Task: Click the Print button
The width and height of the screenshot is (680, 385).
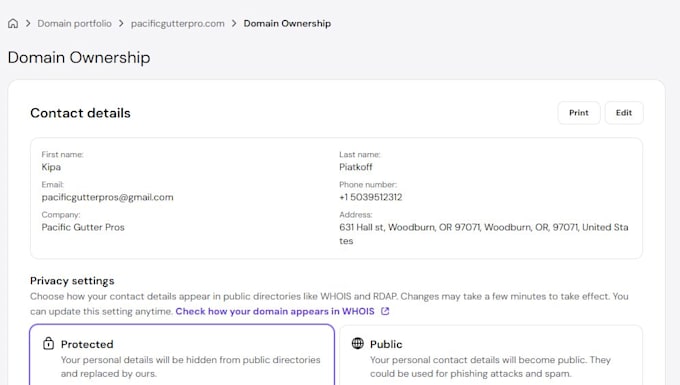Action: [x=579, y=113]
